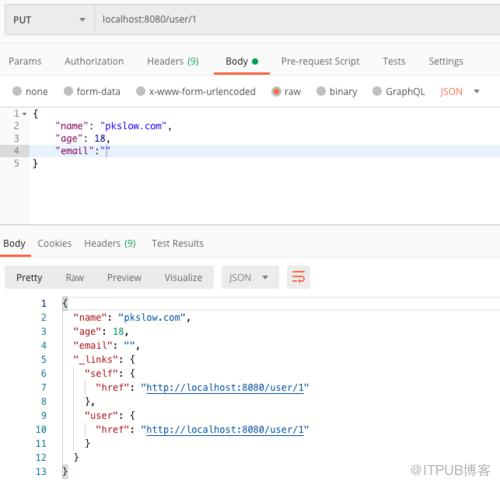500x485 pixels.
Task: Select the form-data radio button
Action: click(68, 91)
